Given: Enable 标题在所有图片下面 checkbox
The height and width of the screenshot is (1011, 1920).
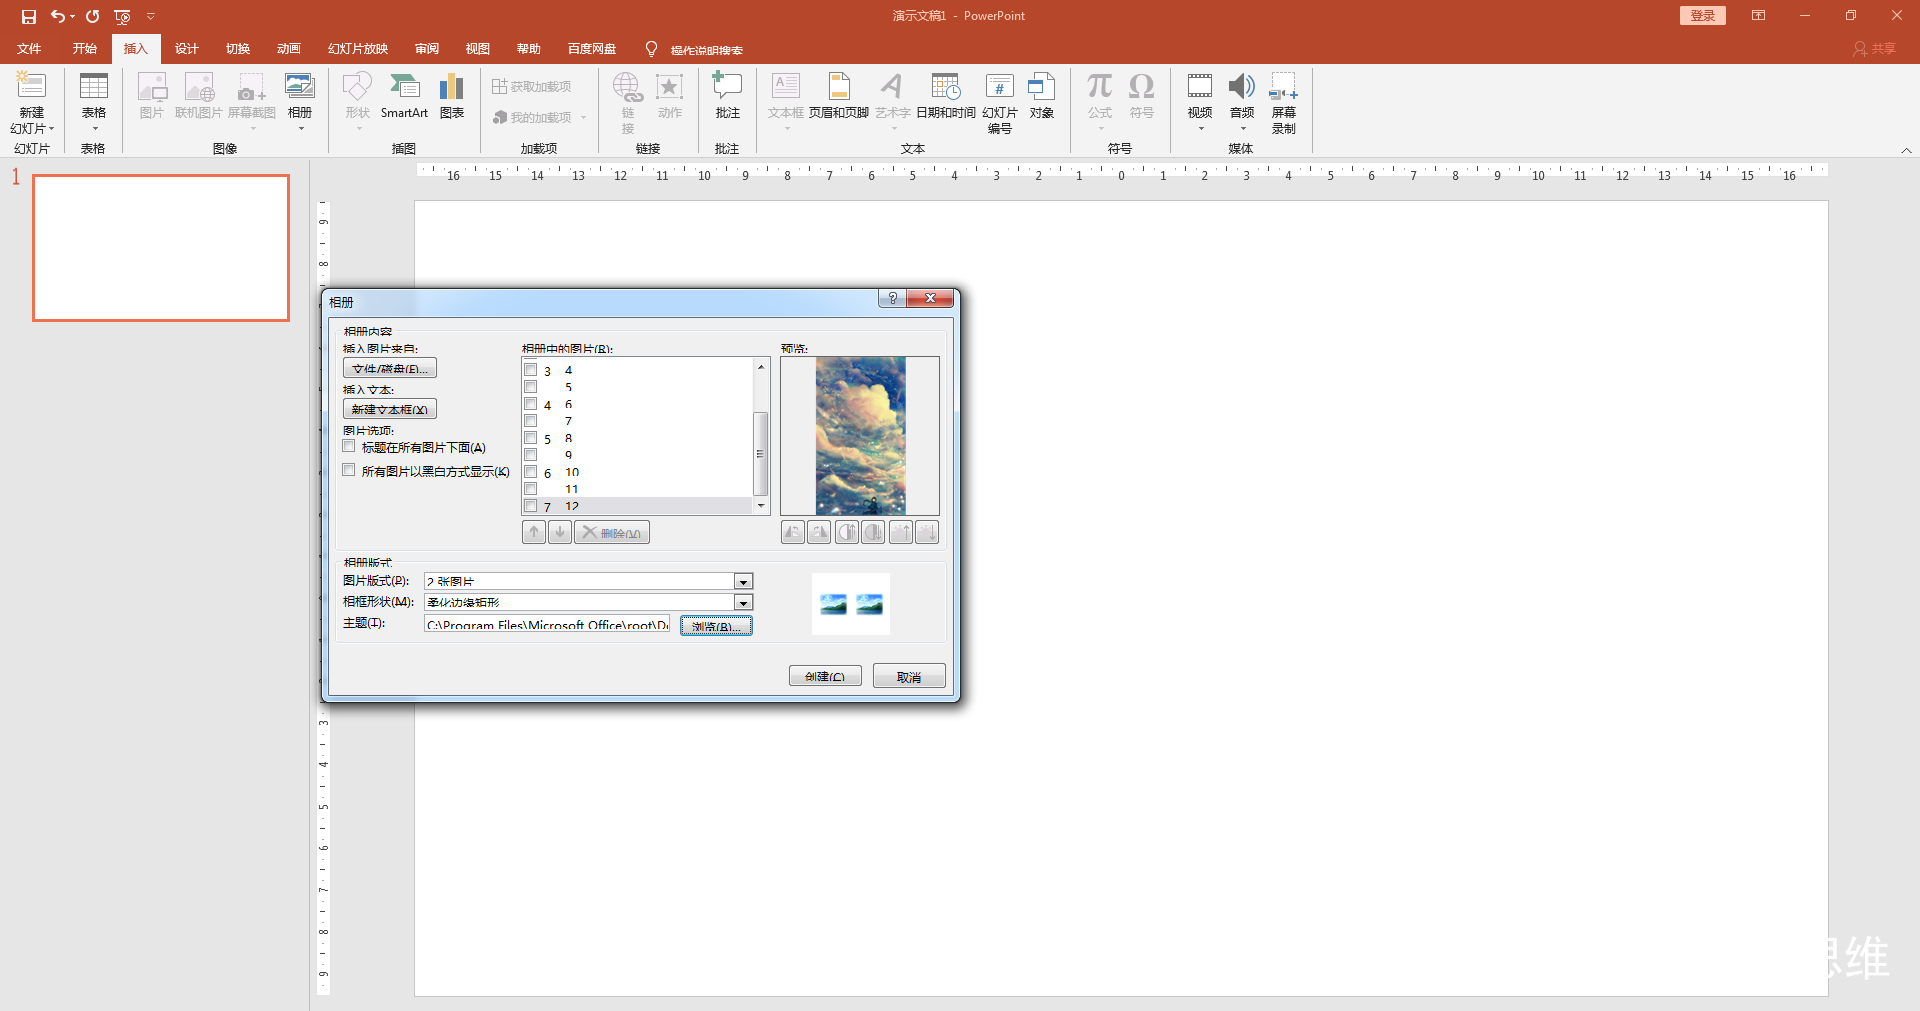Looking at the screenshot, I should coord(349,447).
